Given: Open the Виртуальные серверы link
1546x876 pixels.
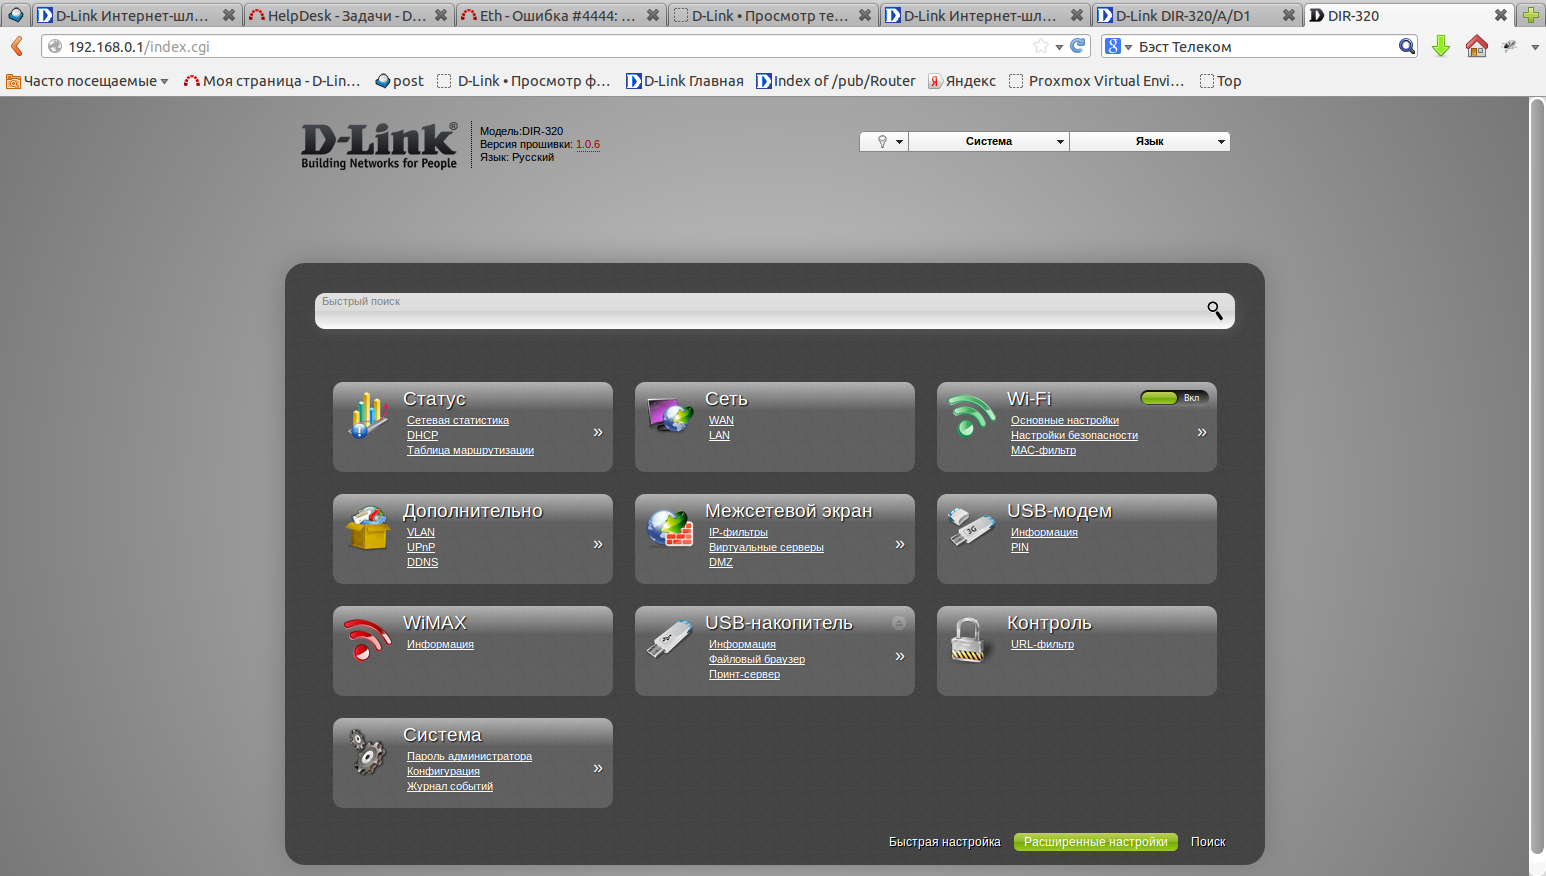Looking at the screenshot, I should point(766,547).
